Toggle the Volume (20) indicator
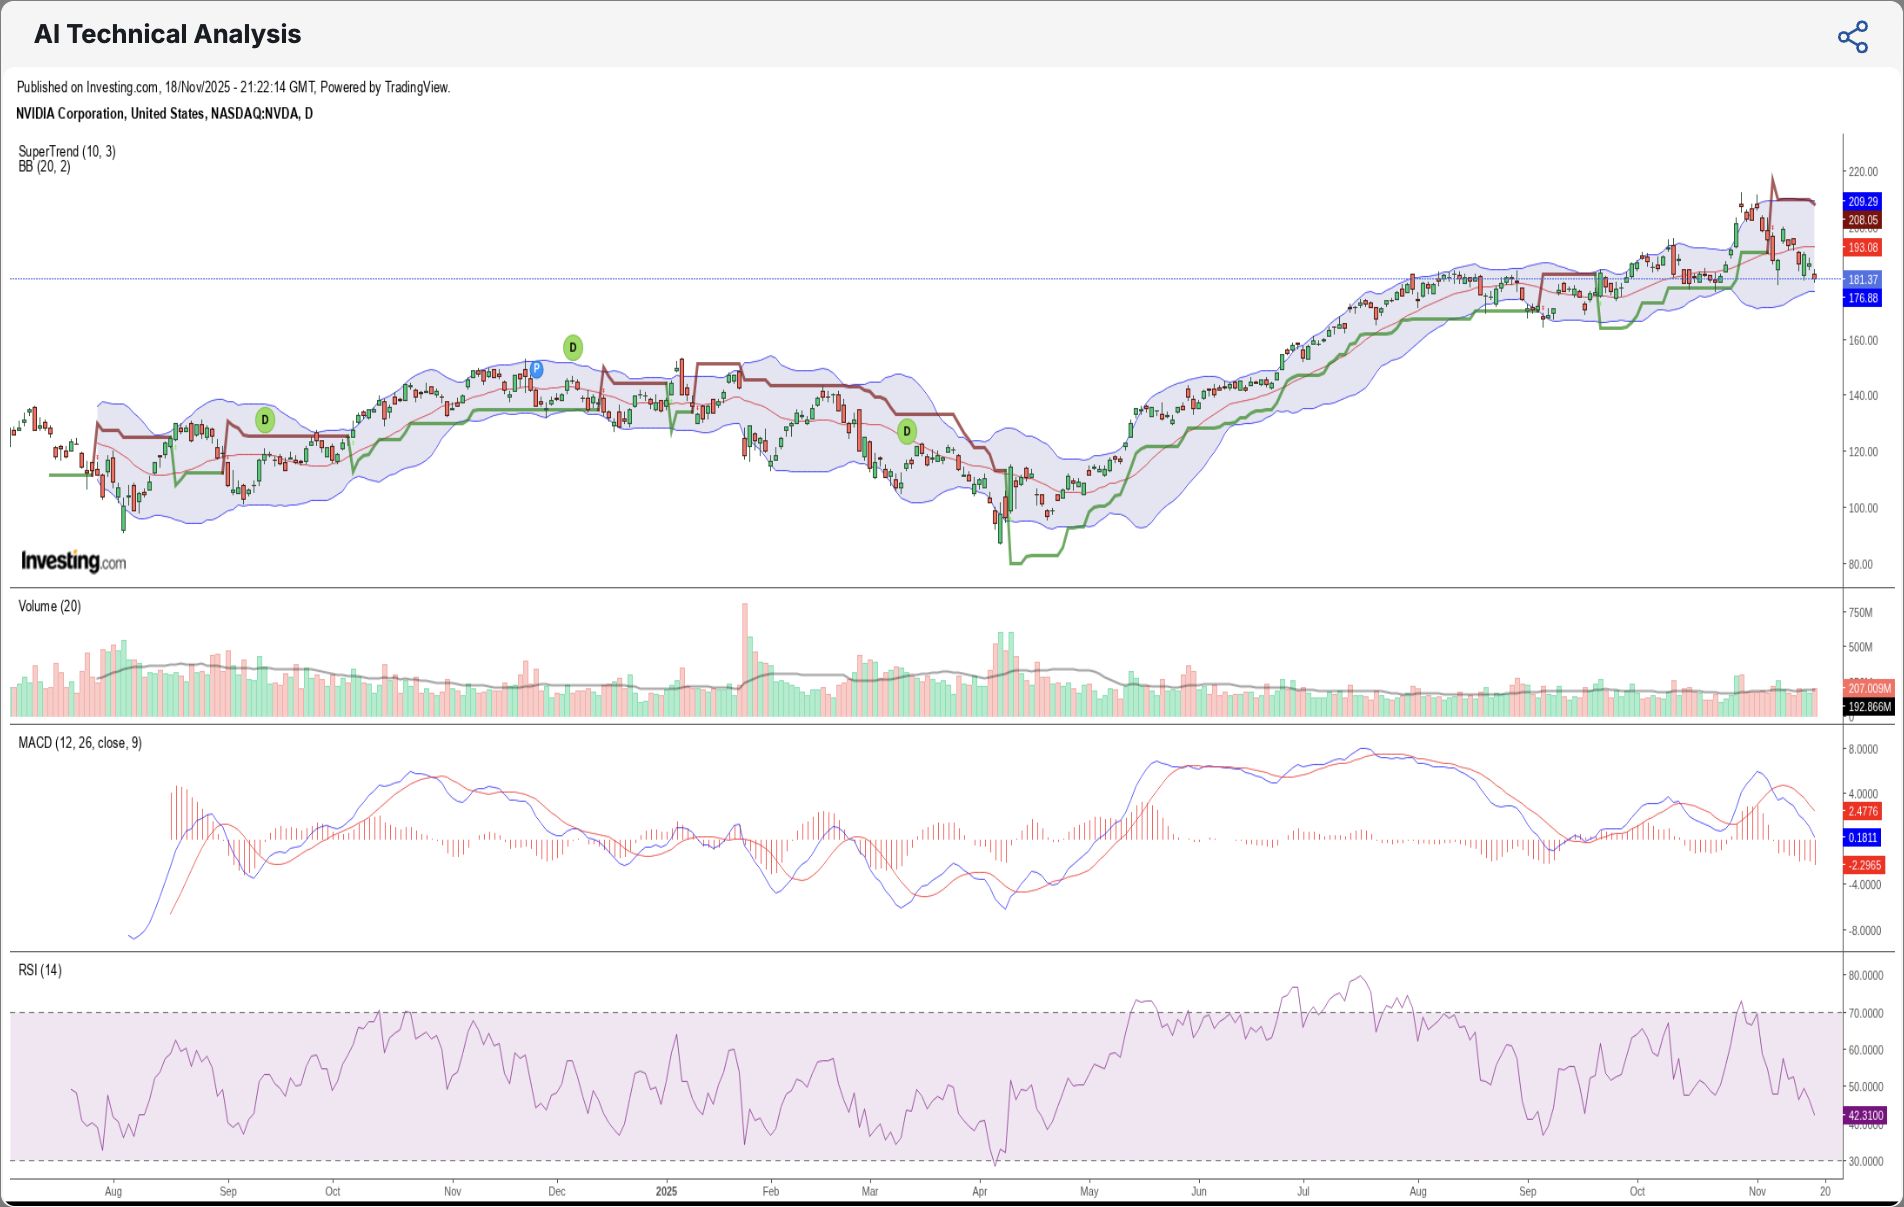This screenshot has width=1904, height=1207. point(48,606)
